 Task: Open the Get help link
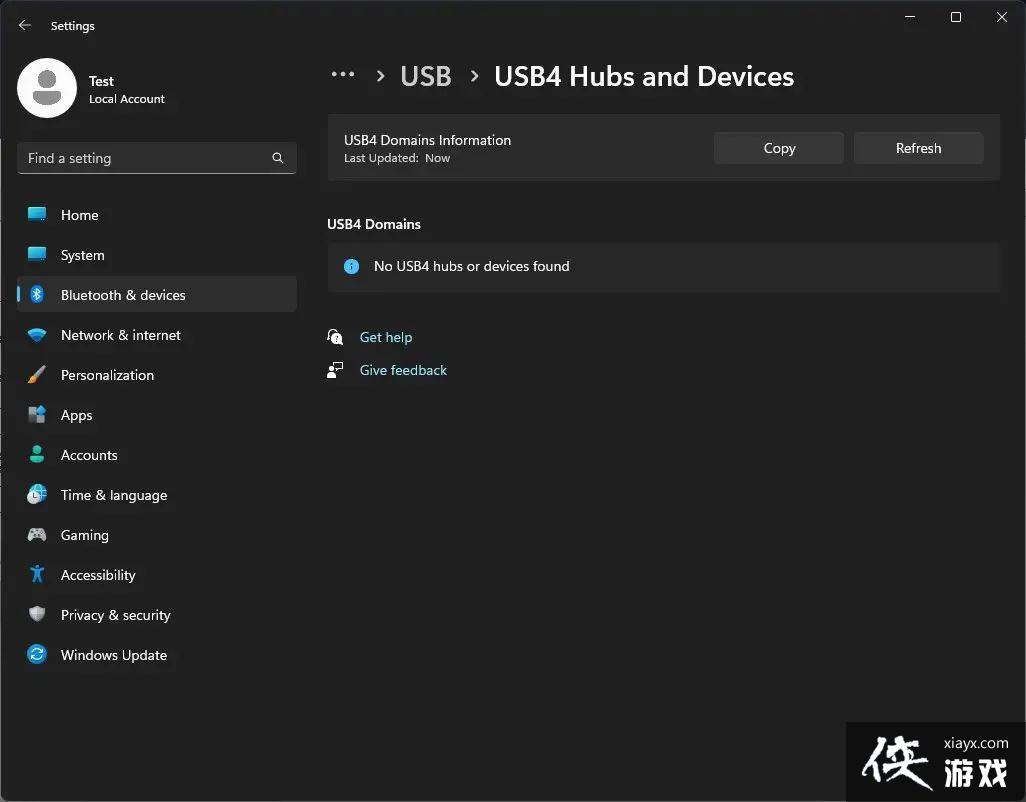click(x=386, y=337)
